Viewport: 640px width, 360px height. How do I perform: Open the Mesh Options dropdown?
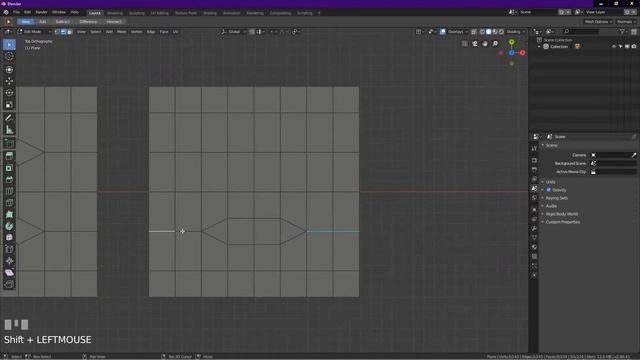(598, 22)
